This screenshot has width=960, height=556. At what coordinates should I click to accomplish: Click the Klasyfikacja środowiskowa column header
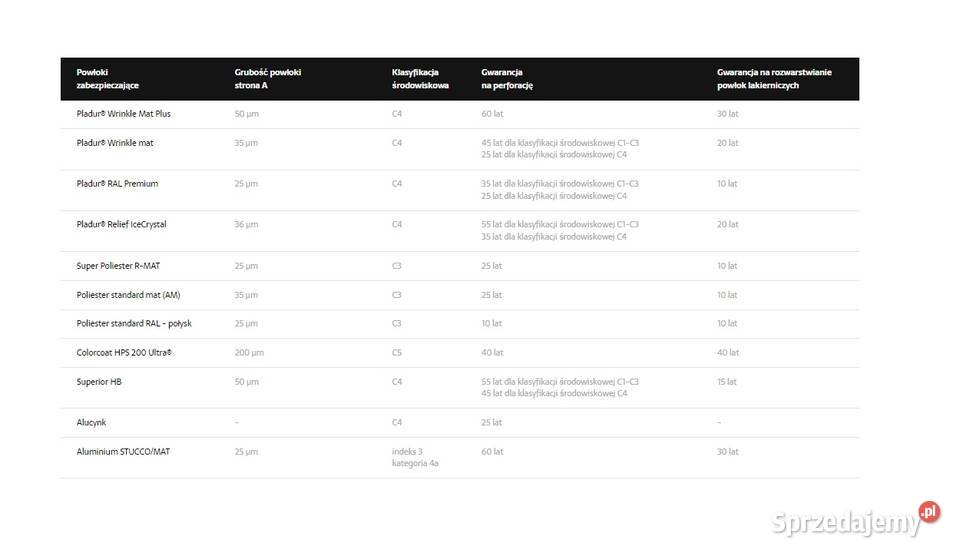click(x=420, y=79)
